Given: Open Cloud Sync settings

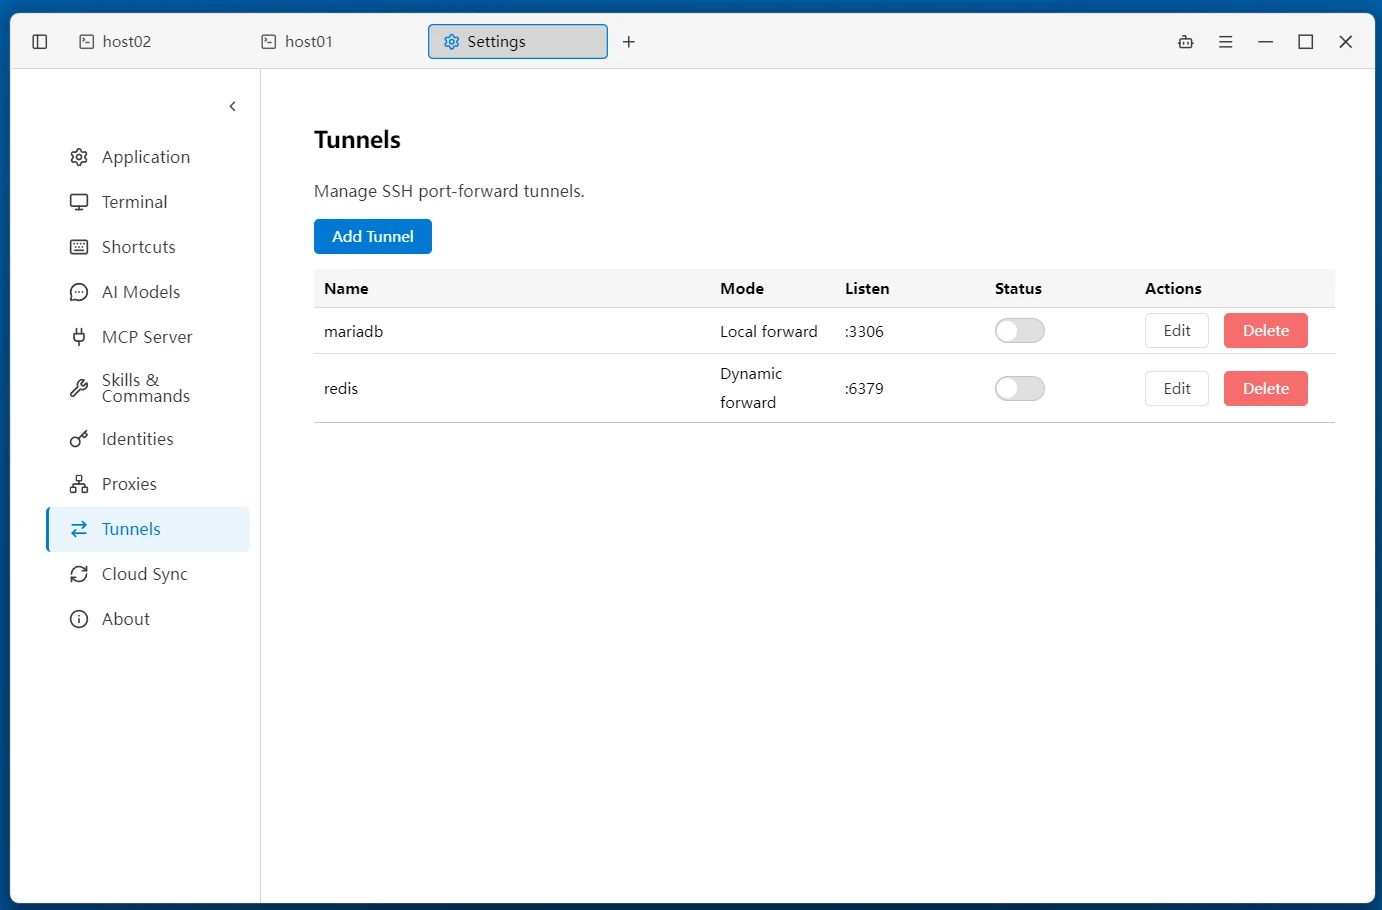Looking at the screenshot, I should pyautogui.click(x=148, y=574).
